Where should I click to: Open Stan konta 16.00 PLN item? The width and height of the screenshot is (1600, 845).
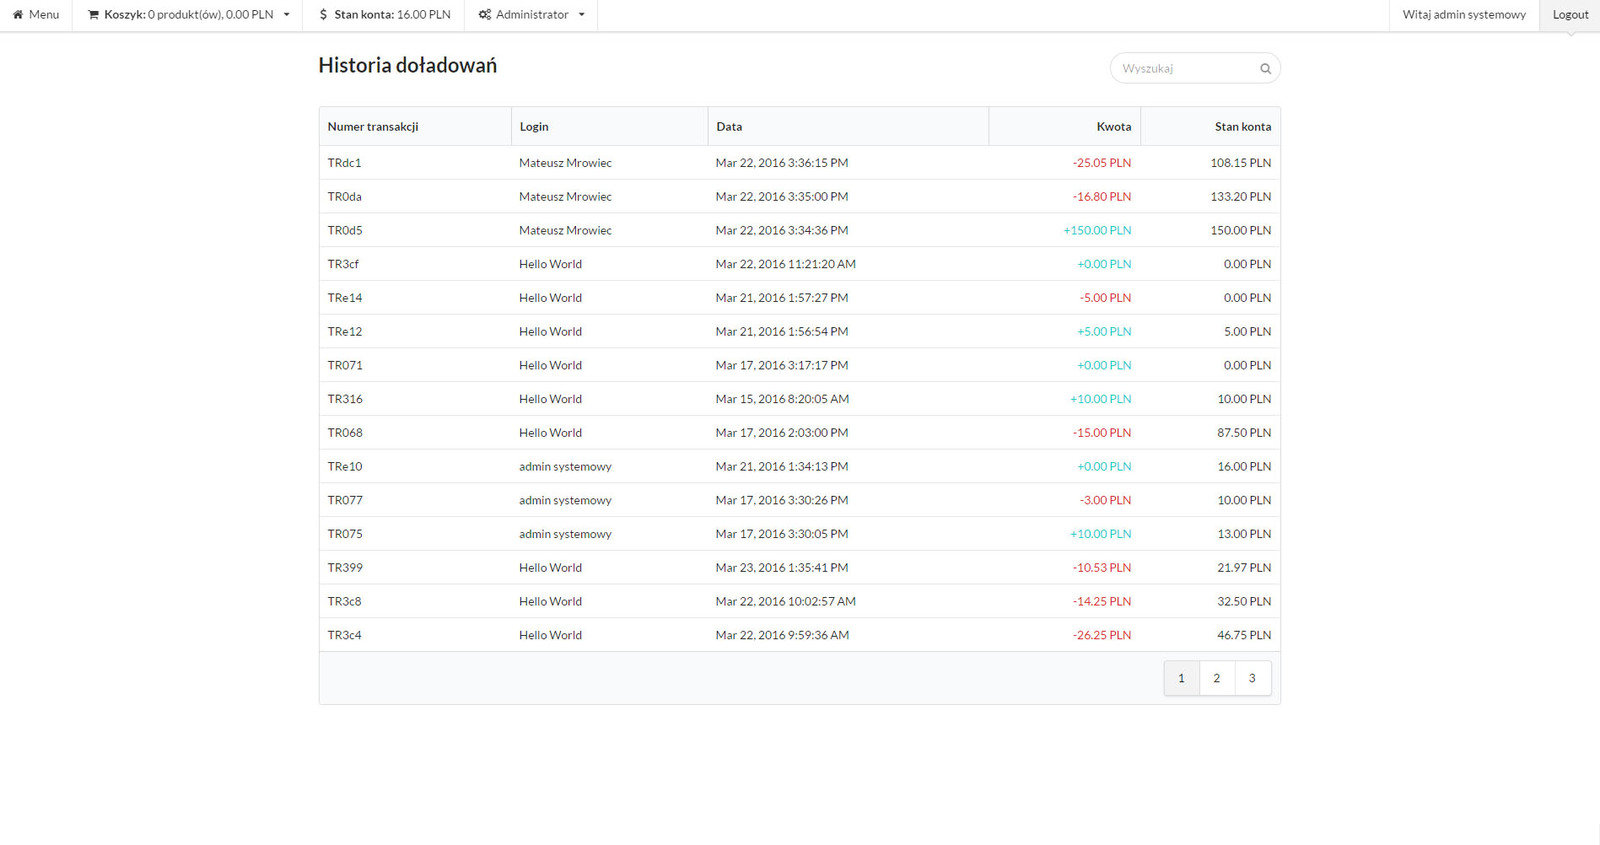pyautogui.click(x=384, y=15)
